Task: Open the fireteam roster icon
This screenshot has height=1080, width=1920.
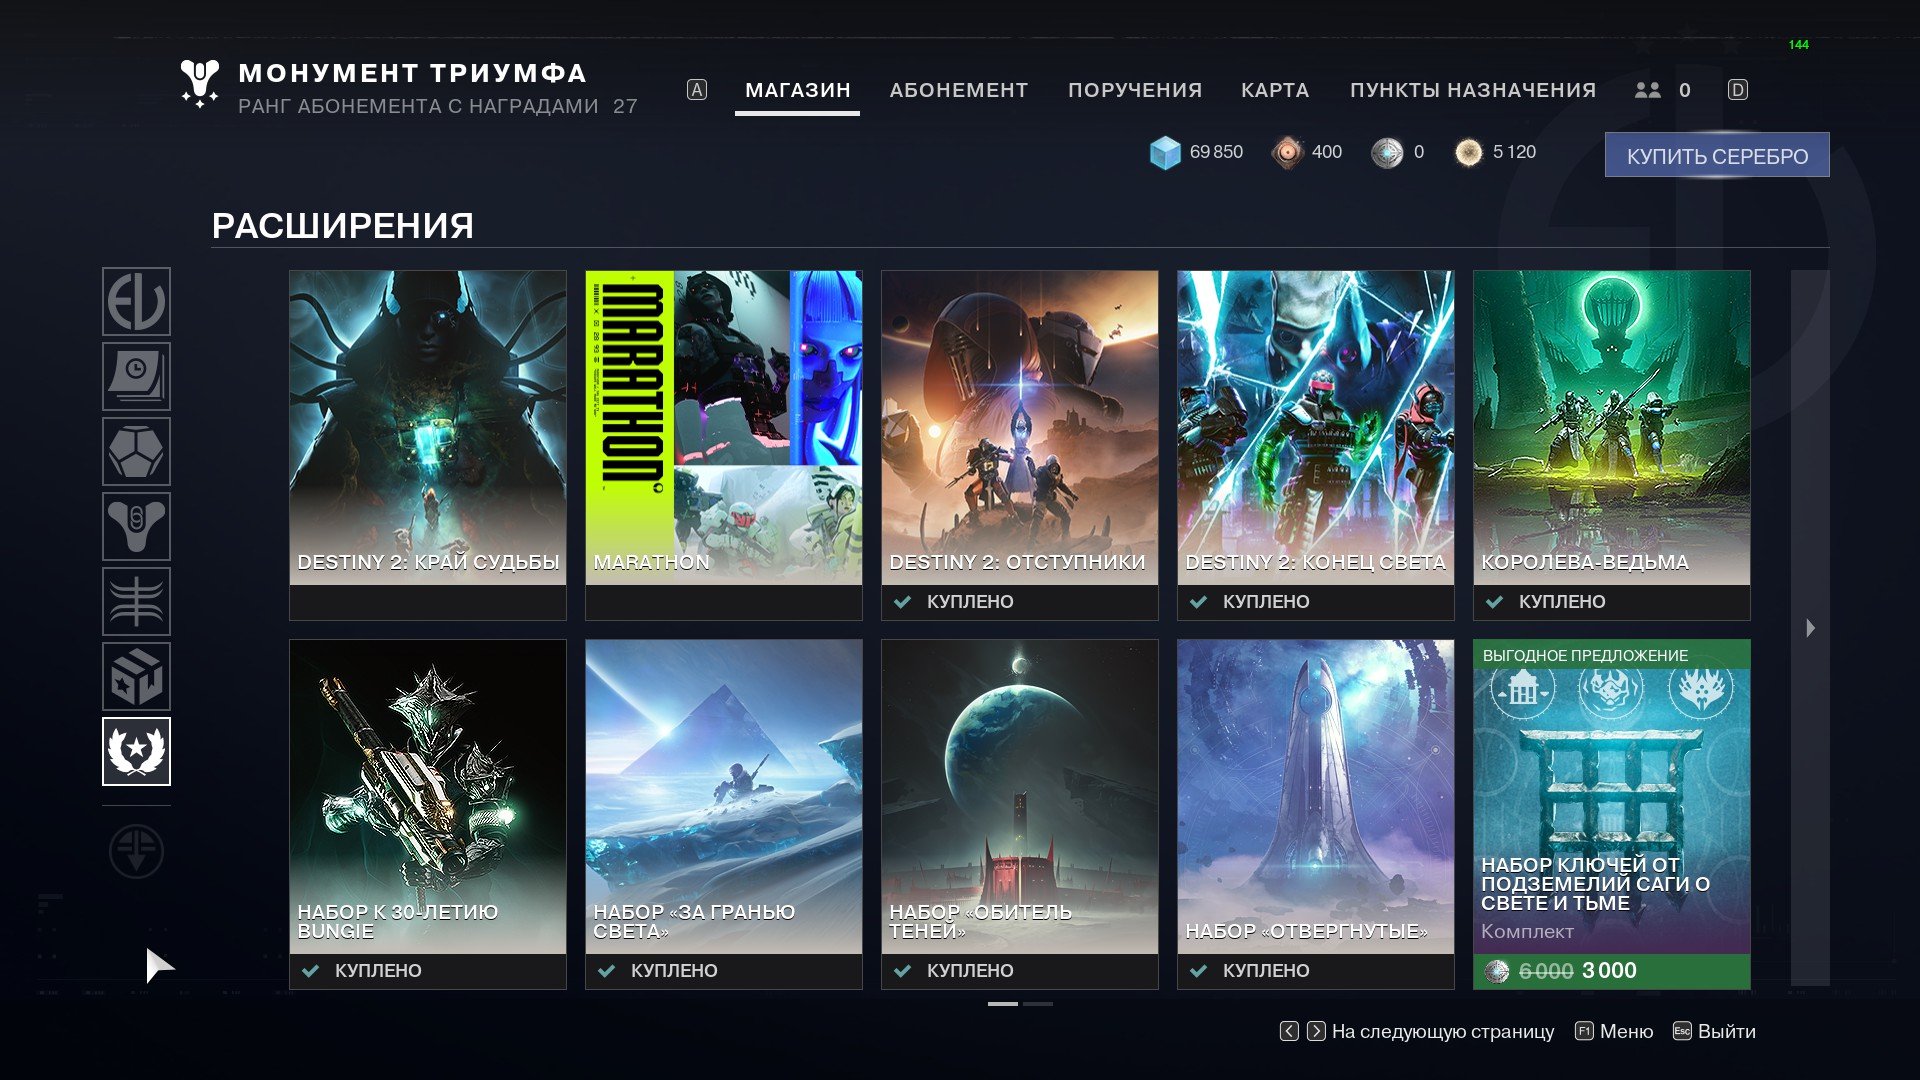Action: tap(1647, 90)
